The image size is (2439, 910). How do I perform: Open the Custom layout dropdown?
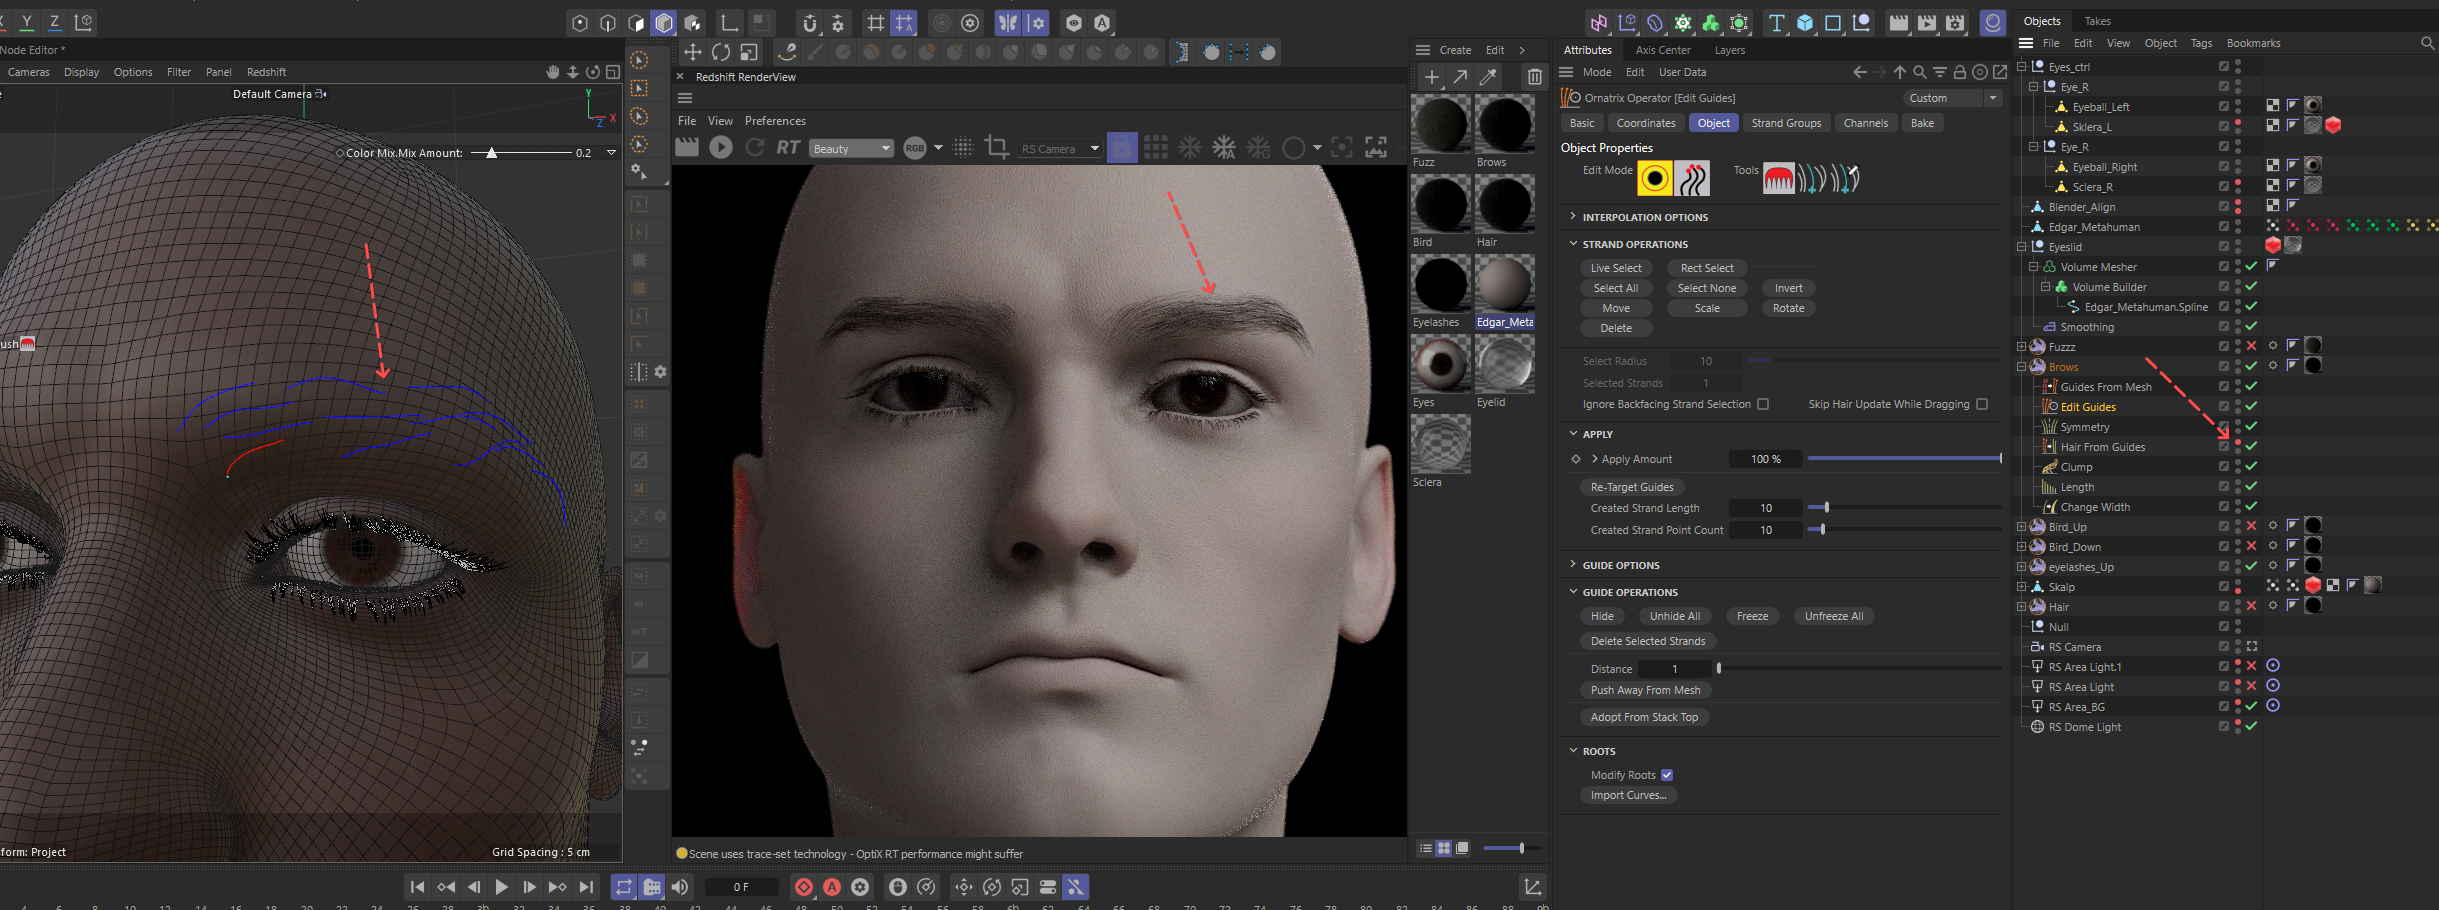pyautogui.click(x=1953, y=98)
